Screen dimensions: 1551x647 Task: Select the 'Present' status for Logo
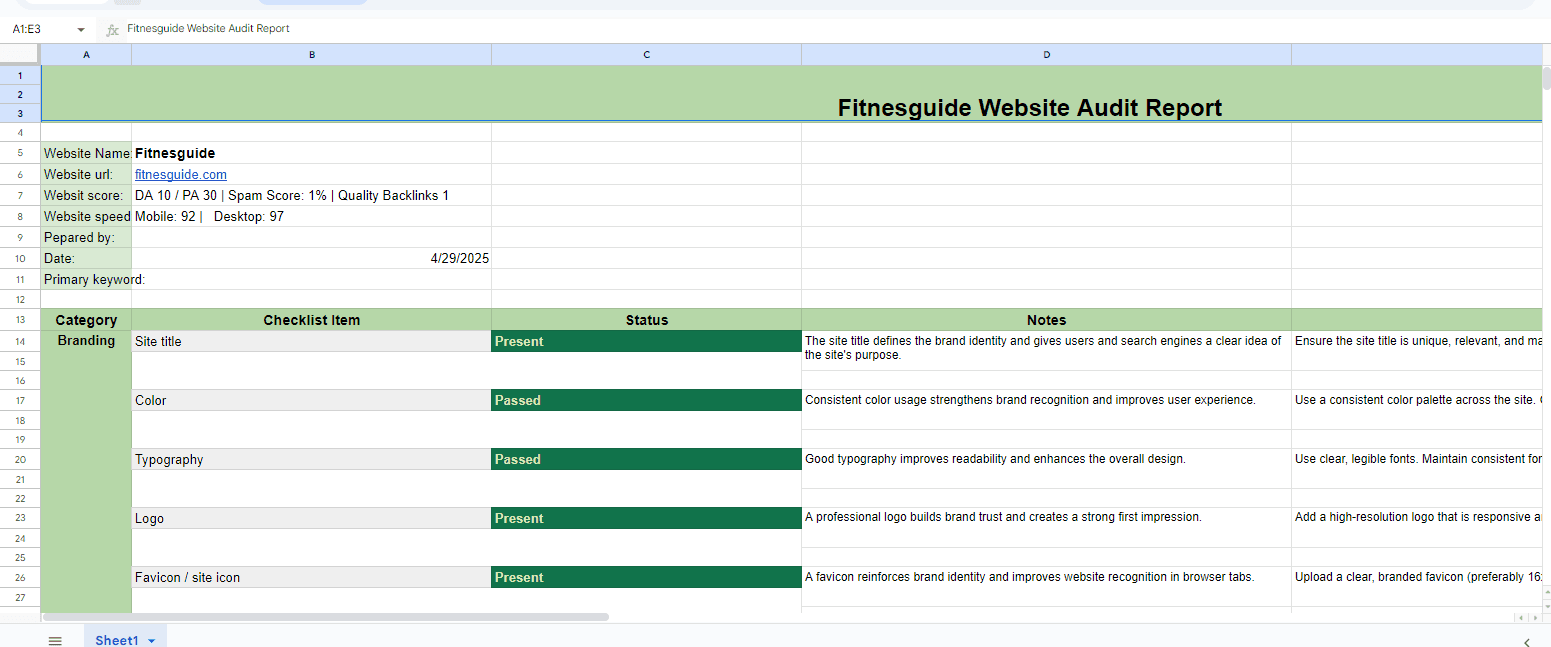point(646,518)
